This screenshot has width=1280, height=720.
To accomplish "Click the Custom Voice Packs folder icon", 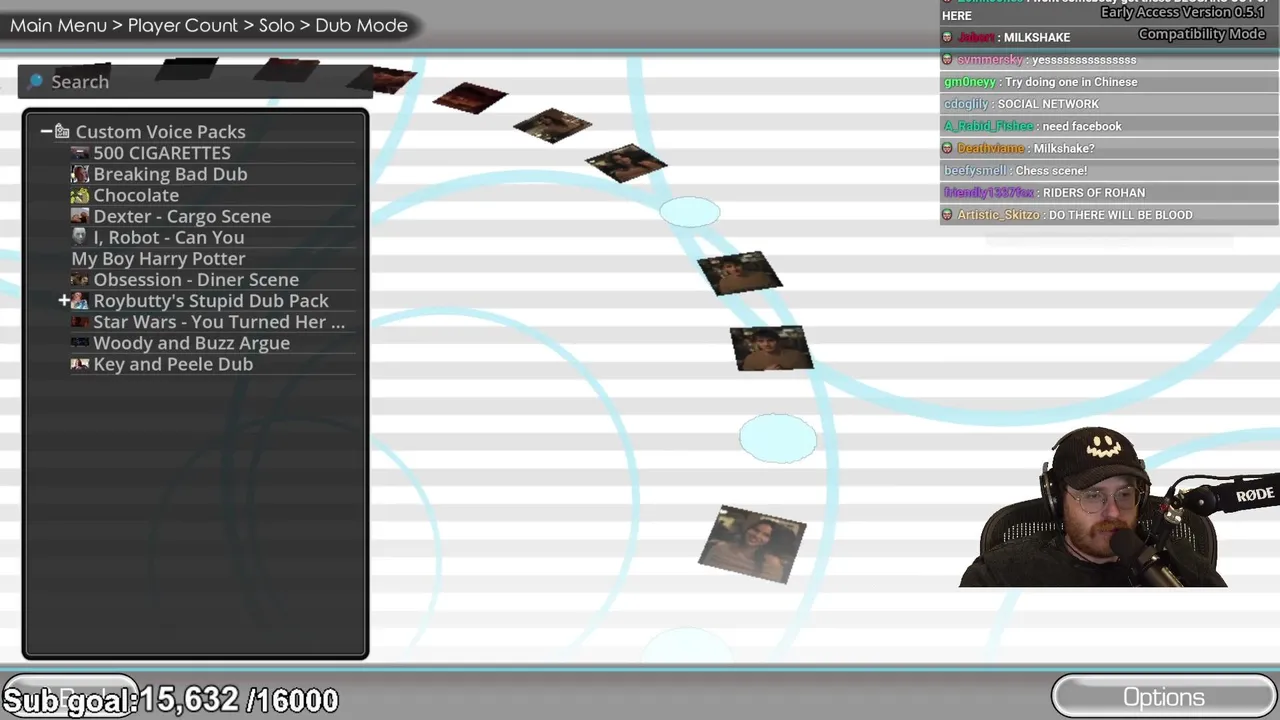I will point(62,131).
